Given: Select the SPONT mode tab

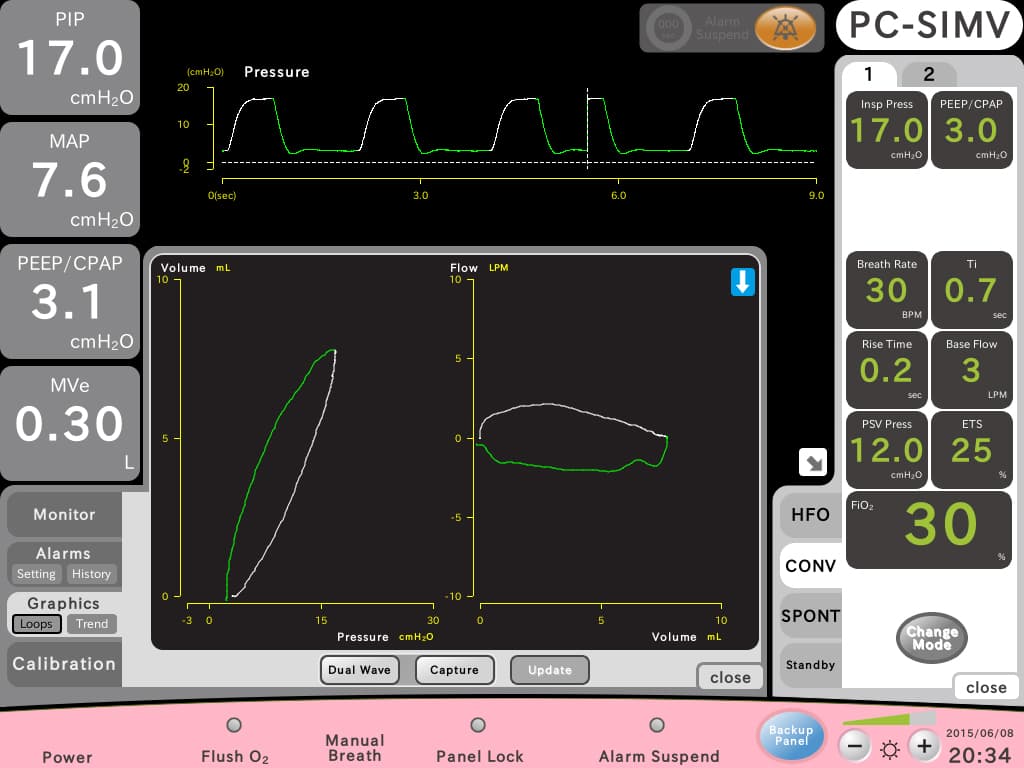Looking at the screenshot, I should 810,616.
